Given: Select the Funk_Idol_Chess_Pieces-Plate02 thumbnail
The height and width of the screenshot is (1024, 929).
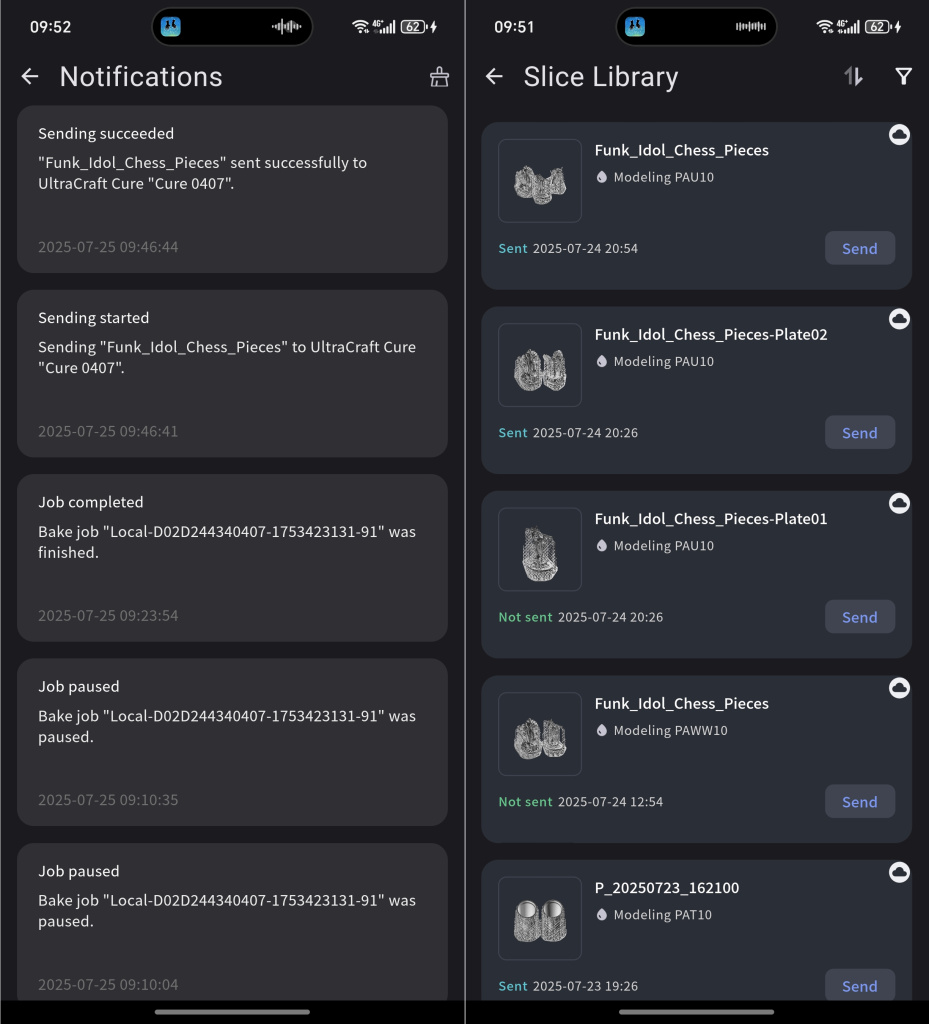Looking at the screenshot, I should tap(540, 365).
